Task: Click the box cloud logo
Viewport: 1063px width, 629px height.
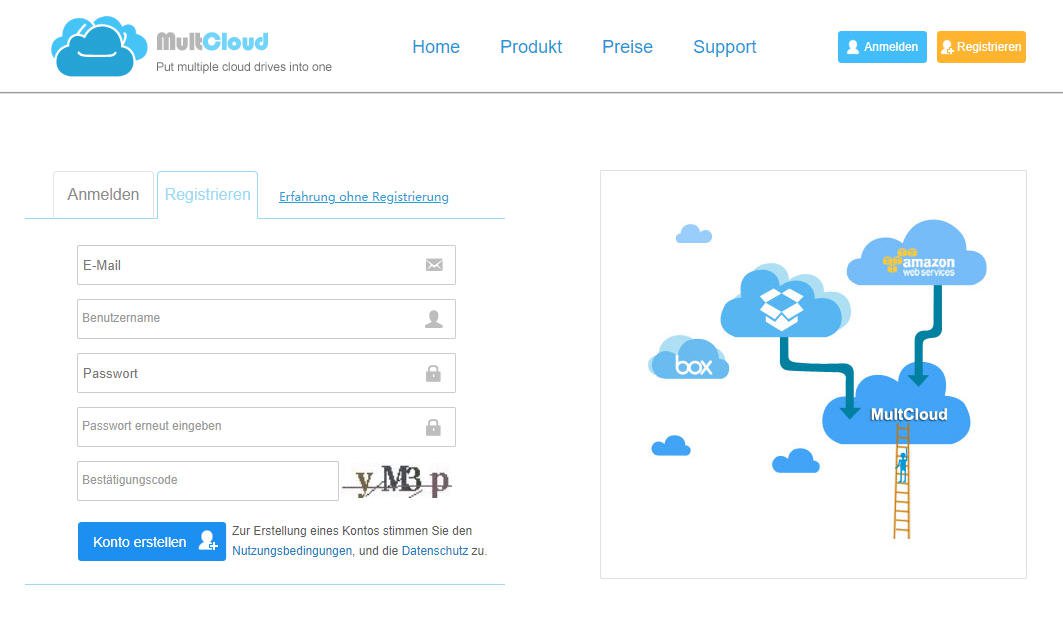Action: click(689, 358)
